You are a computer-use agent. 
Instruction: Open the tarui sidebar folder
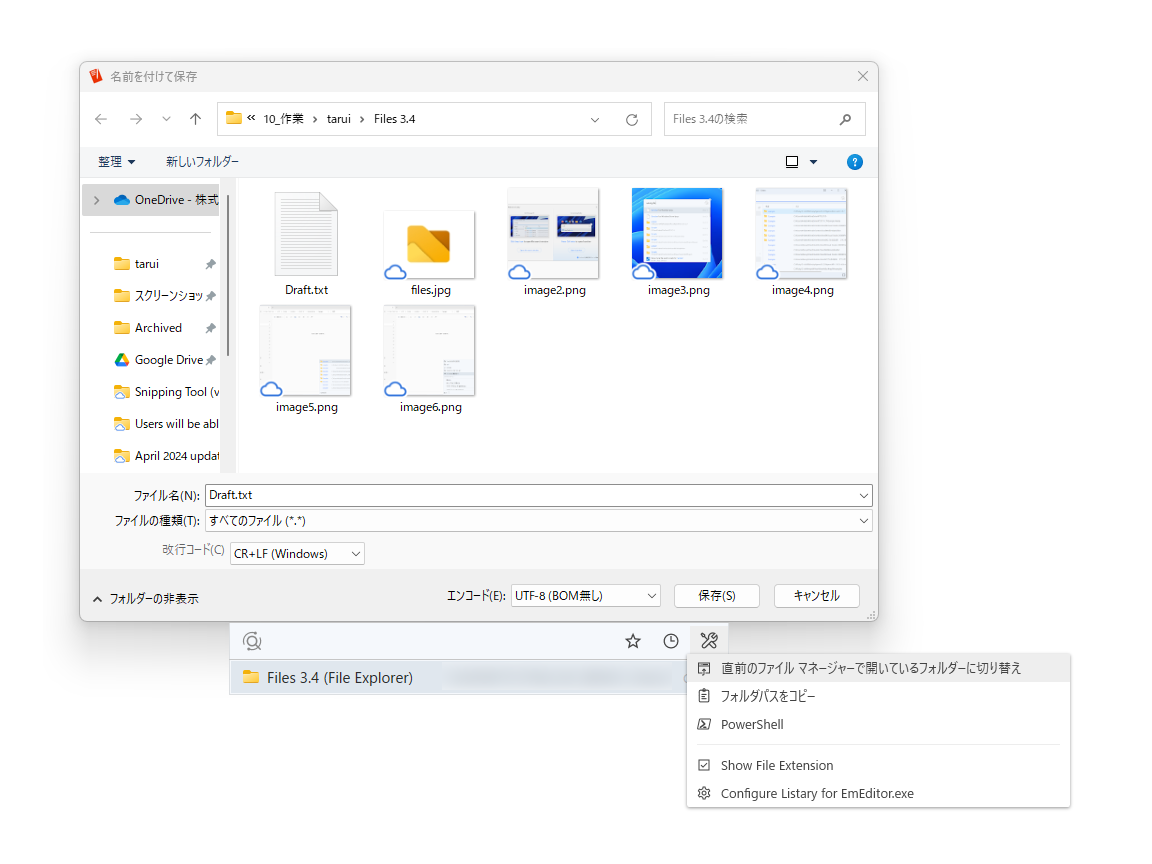[x=147, y=264]
